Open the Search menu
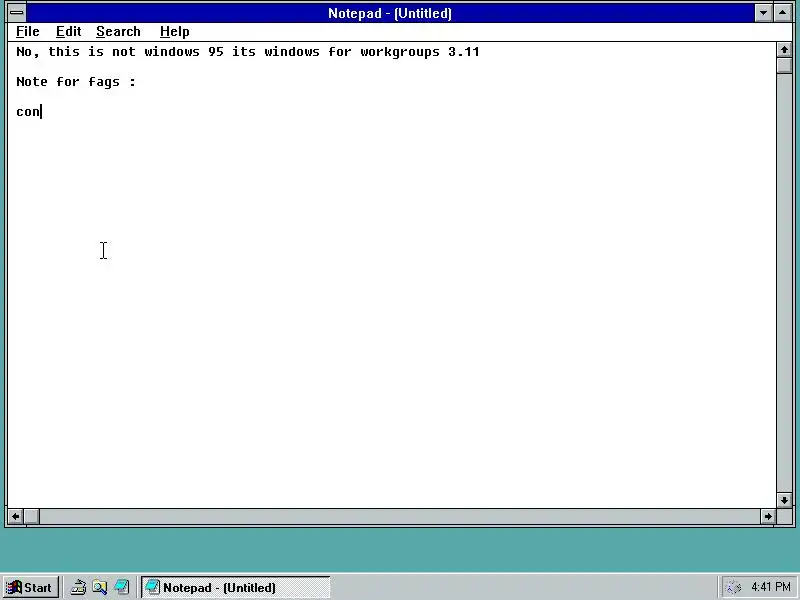This screenshot has width=800, height=600. pyautogui.click(x=118, y=32)
